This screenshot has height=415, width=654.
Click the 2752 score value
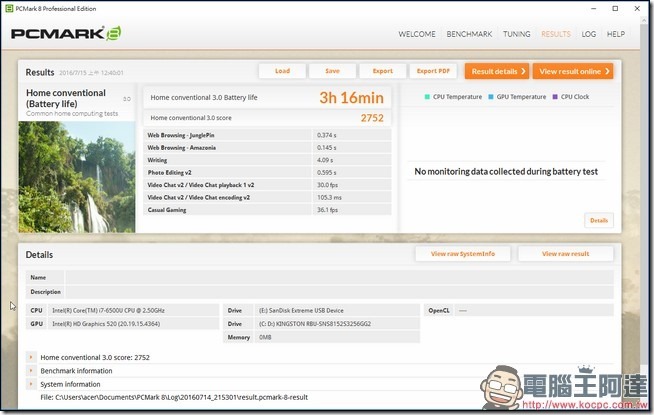tap(372, 118)
